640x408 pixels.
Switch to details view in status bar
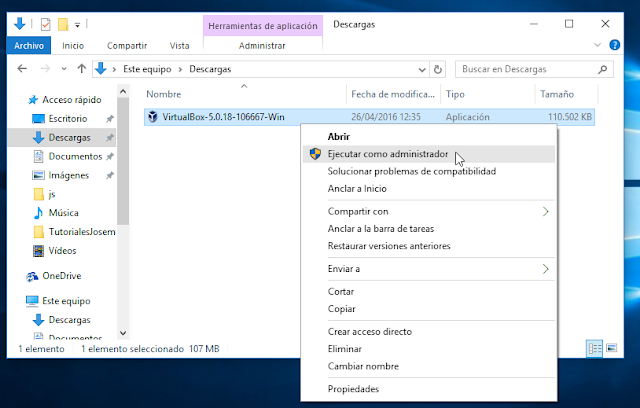pos(594,348)
